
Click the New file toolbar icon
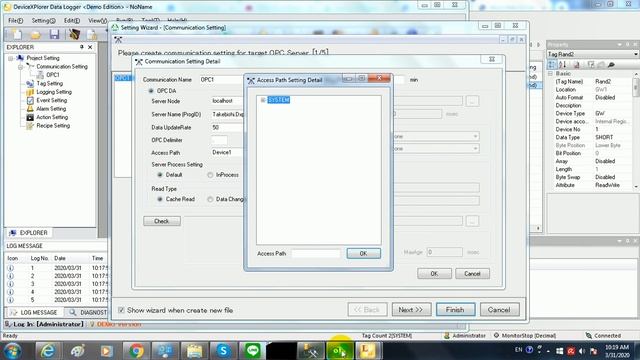click(x=17, y=35)
